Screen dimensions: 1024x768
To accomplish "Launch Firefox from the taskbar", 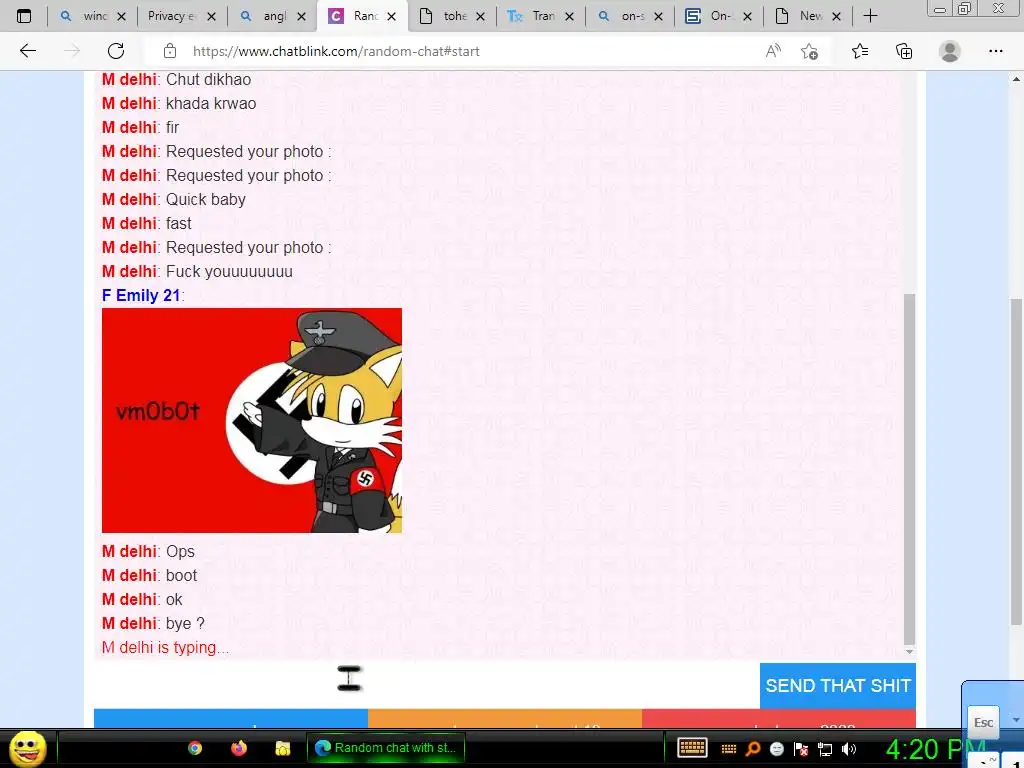I will (239, 748).
